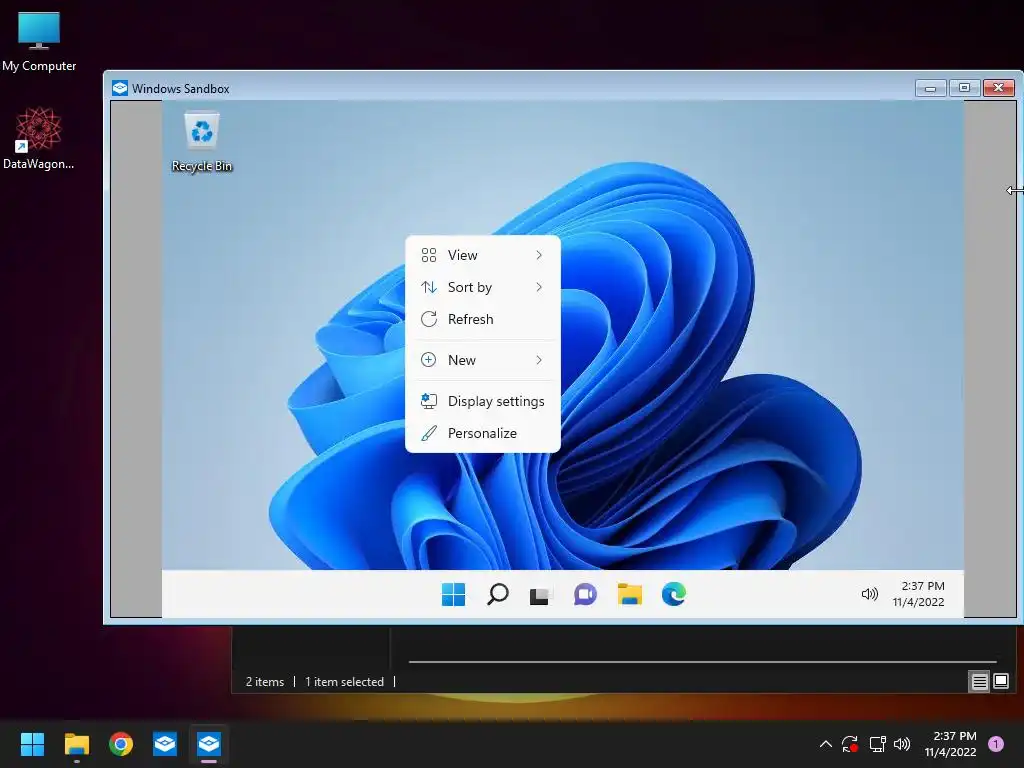Image resolution: width=1024 pixels, height=768 pixels.
Task: Select Sort by in the context menu
Action: coord(483,287)
